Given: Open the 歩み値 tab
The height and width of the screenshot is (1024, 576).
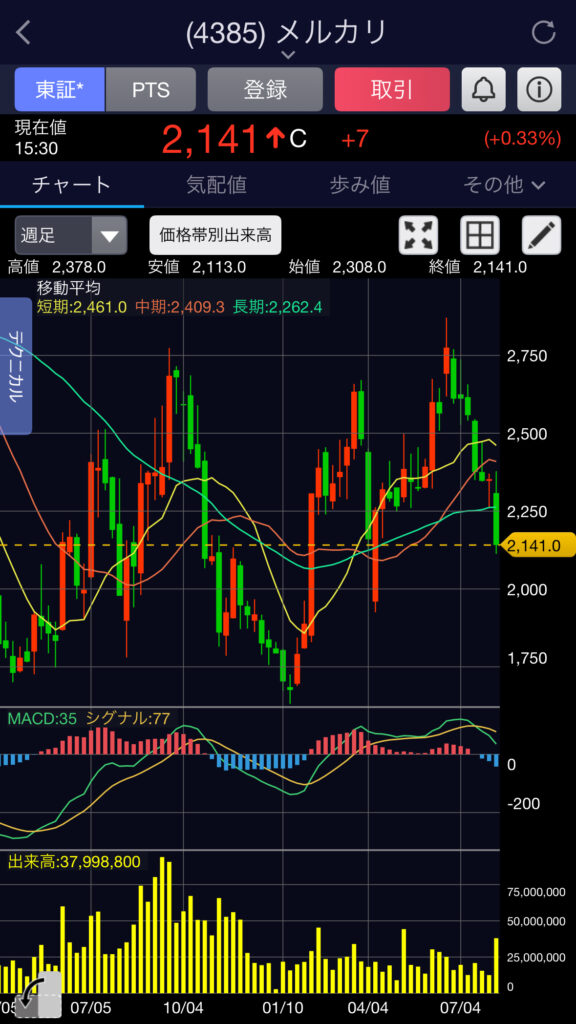Looking at the screenshot, I should coord(360,185).
